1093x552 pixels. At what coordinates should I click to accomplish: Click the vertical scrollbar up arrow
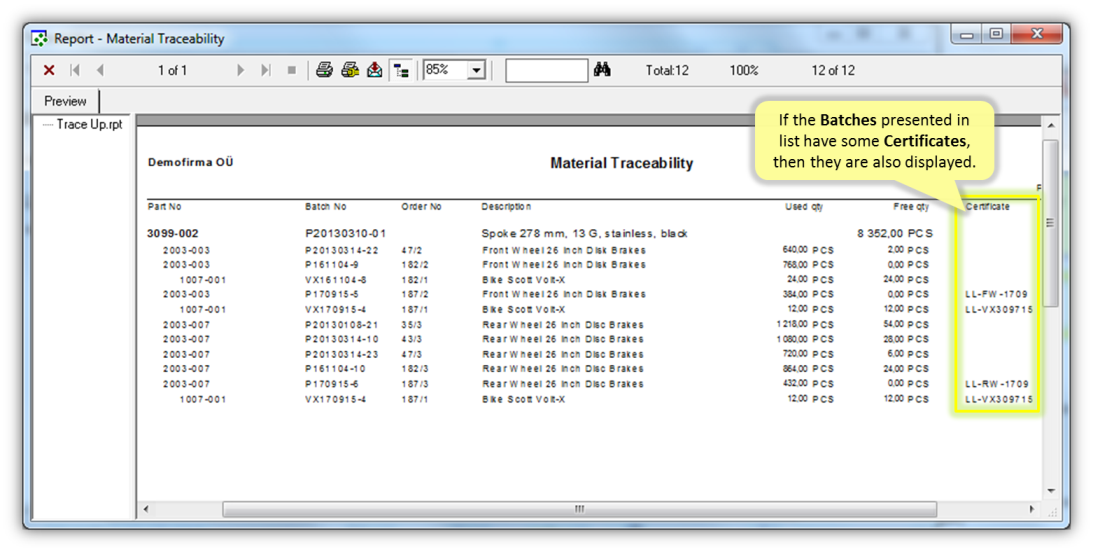click(1050, 125)
